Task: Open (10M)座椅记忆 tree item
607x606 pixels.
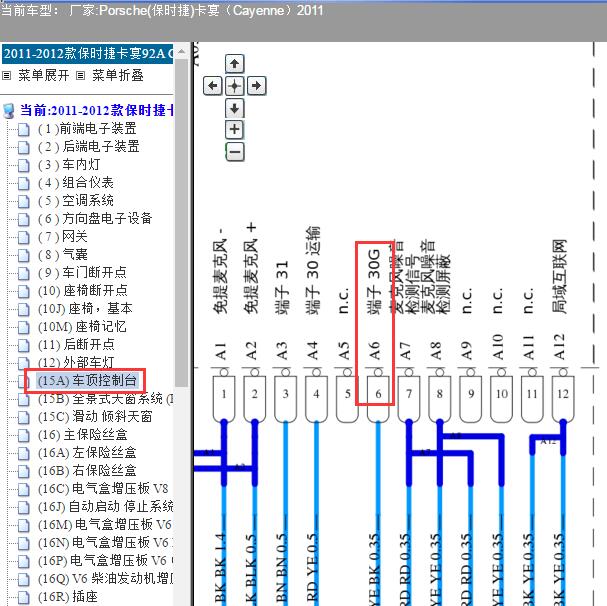Action: click(82, 326)
